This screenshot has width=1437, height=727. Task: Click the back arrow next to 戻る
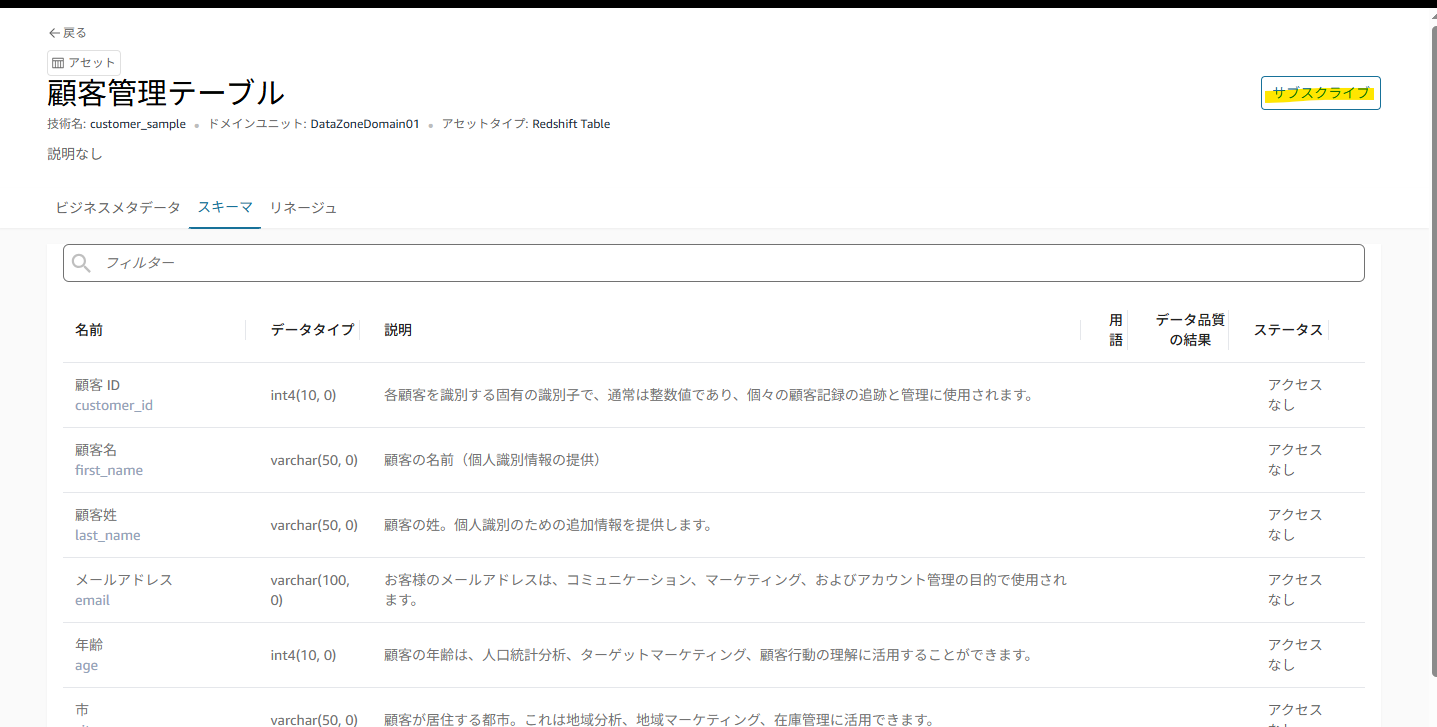point(54,32)
